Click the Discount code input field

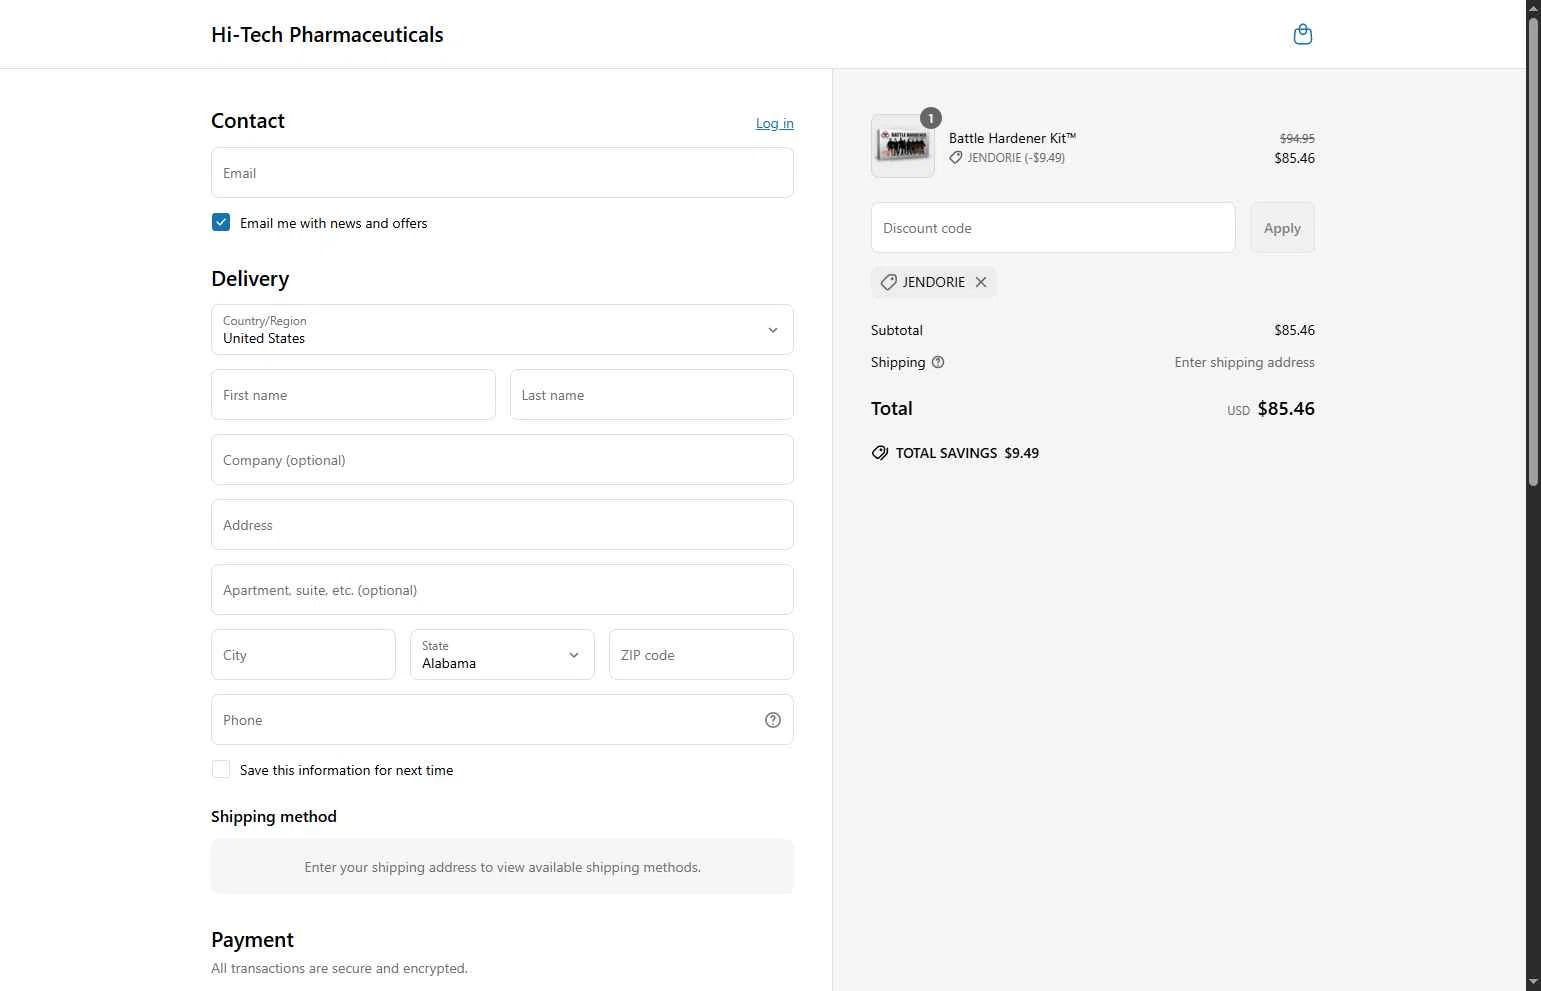tap(1053, 228)
